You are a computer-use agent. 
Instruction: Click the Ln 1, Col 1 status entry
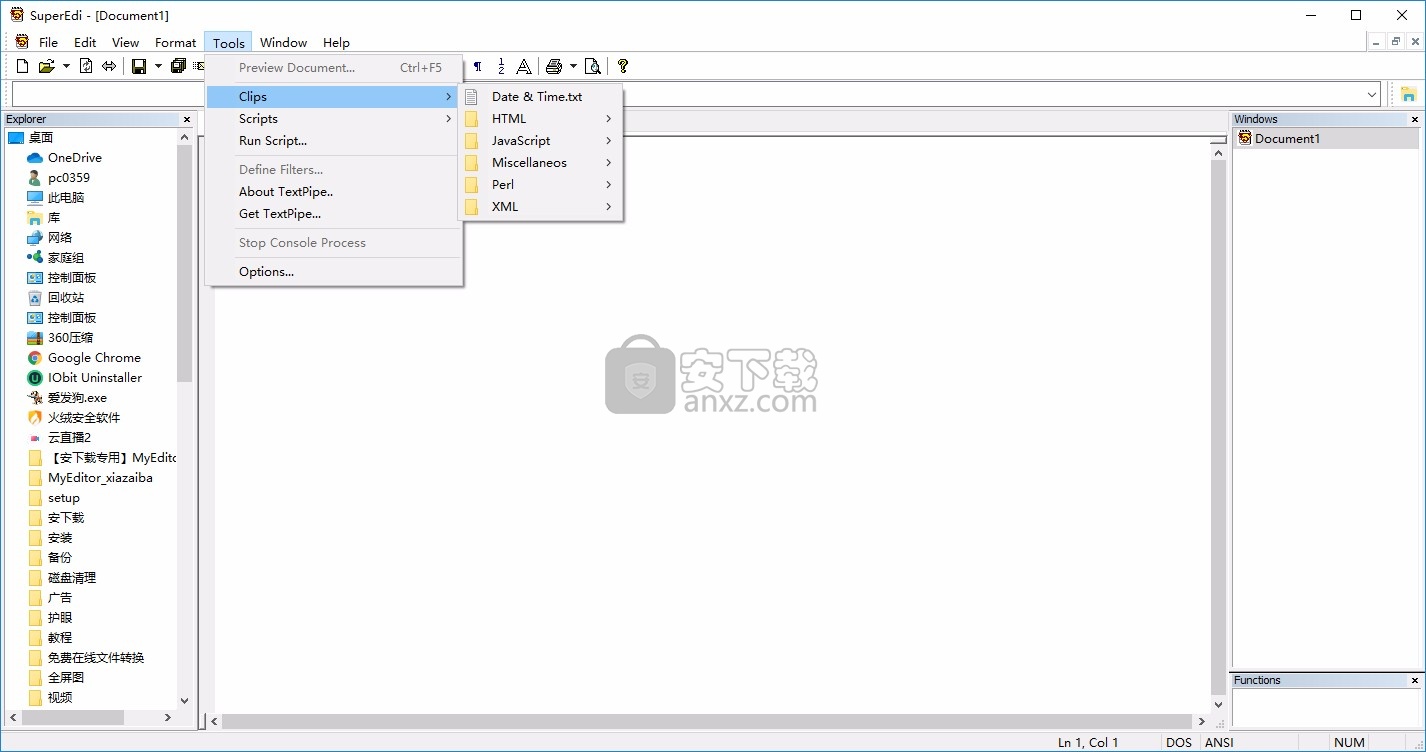1088,742
